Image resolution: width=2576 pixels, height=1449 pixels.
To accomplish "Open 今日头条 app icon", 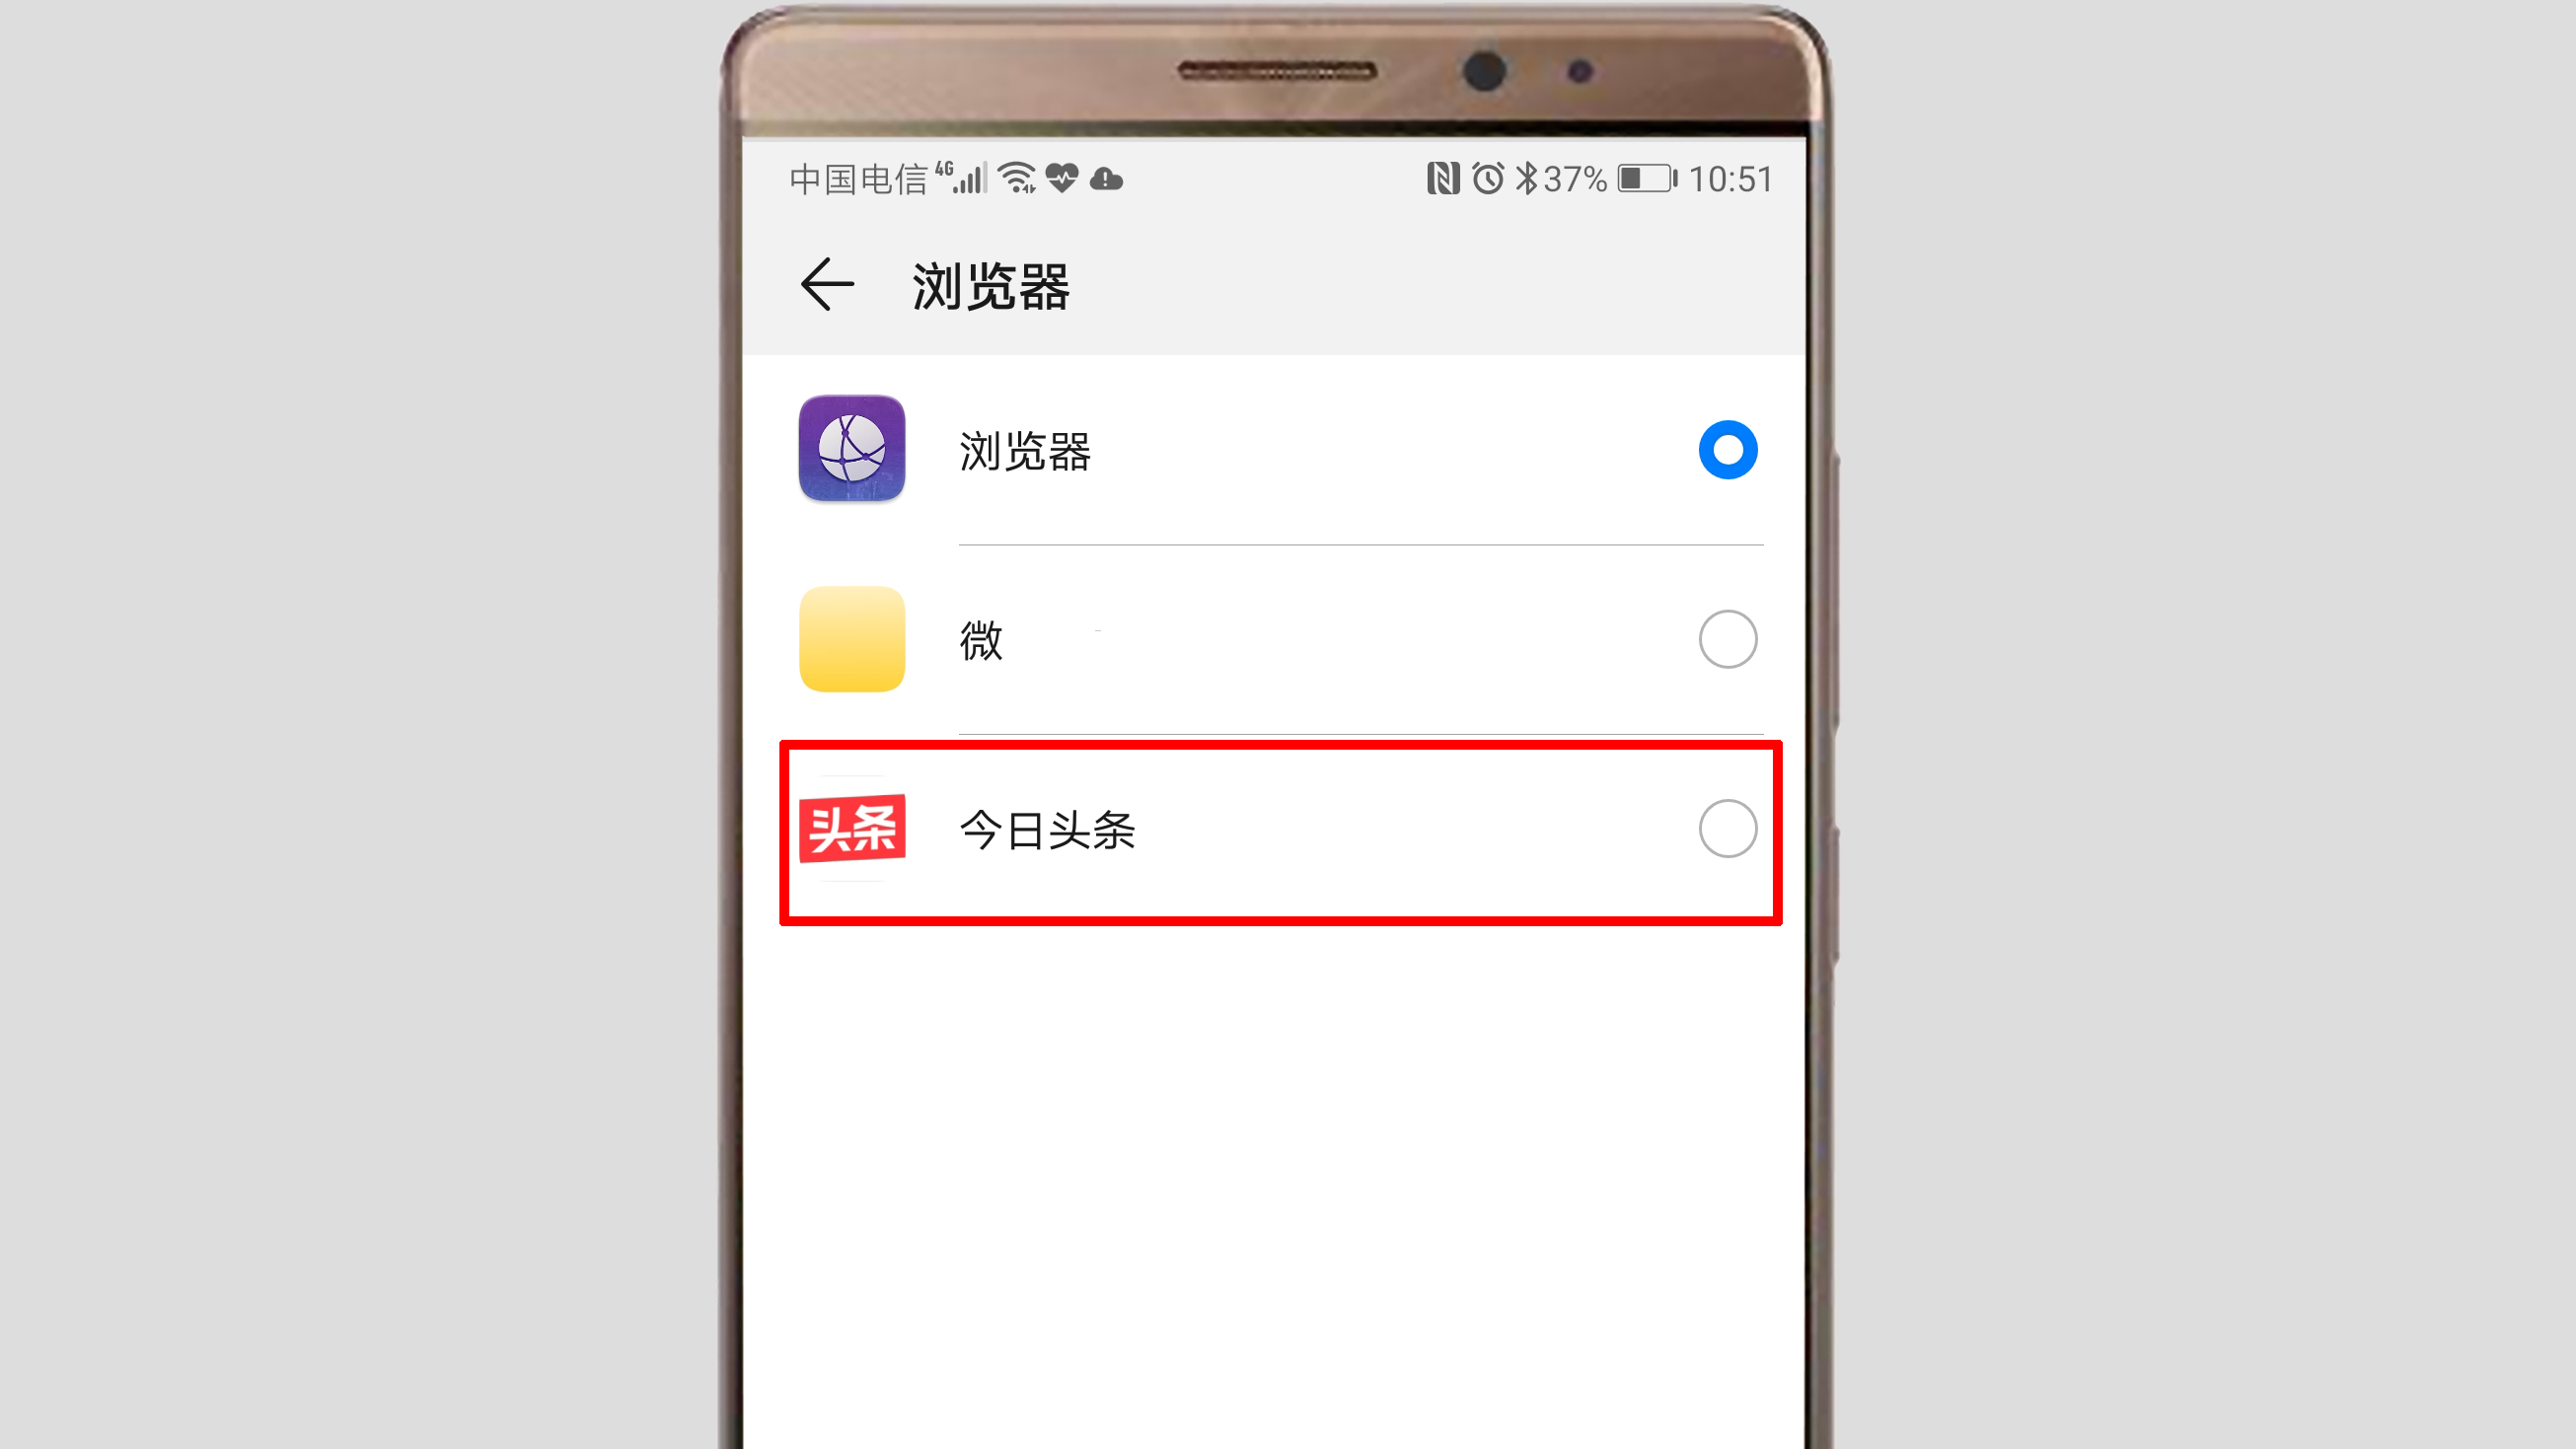I will (x=849, y=827).
